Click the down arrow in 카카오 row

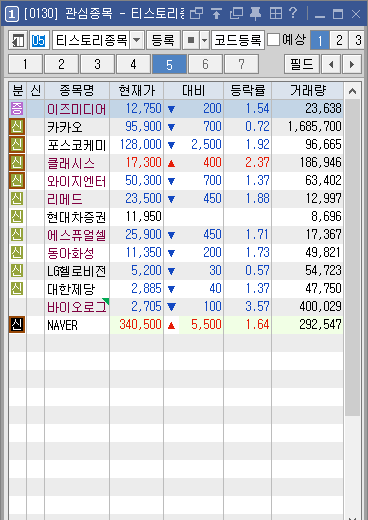click(171, 127)
